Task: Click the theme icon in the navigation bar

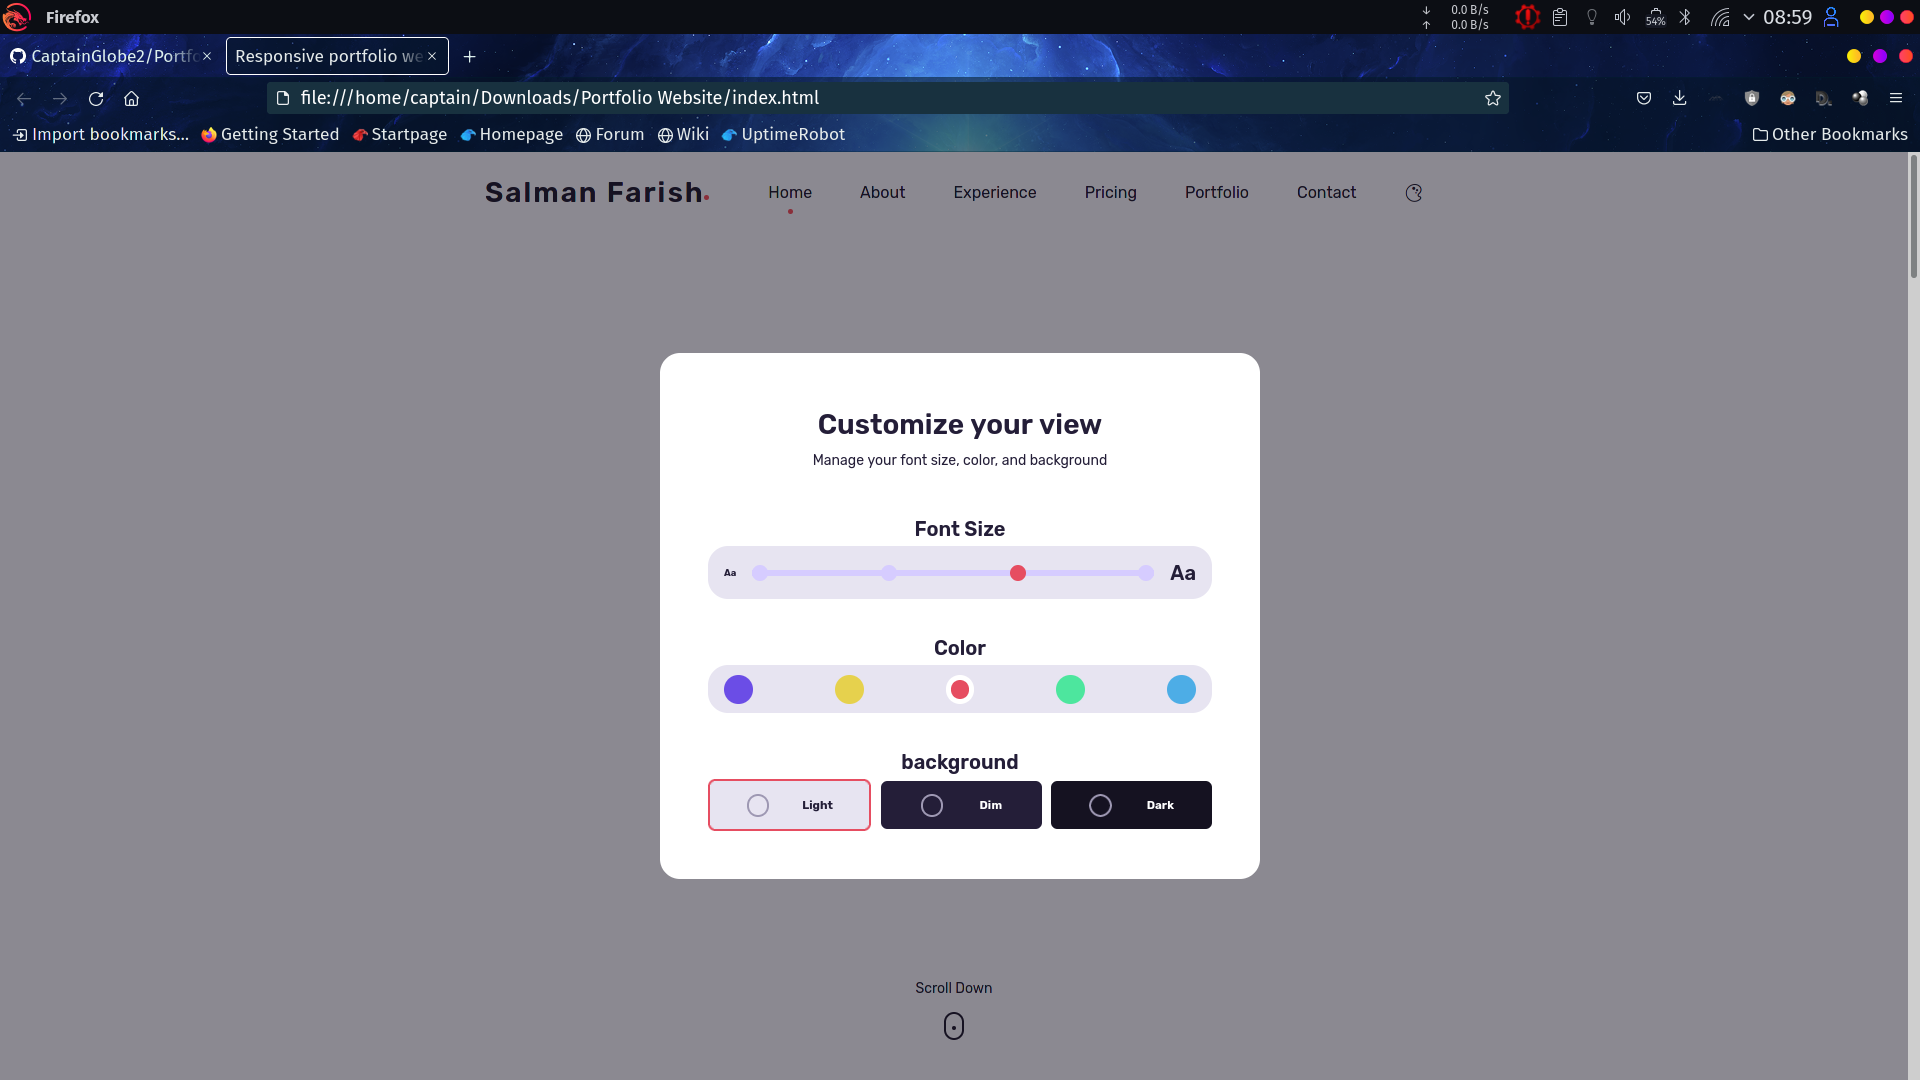Action: click(1412, 192)
